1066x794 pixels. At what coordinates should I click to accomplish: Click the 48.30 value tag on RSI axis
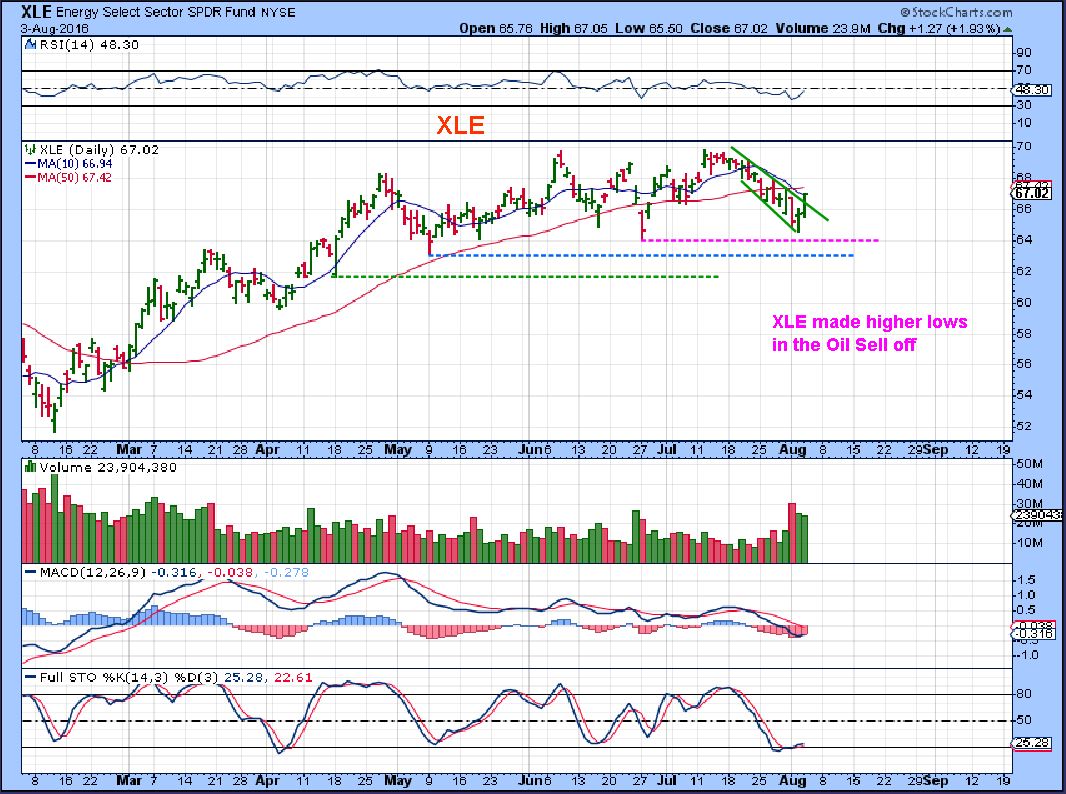pyautogui.click(x=1032, y=89)
